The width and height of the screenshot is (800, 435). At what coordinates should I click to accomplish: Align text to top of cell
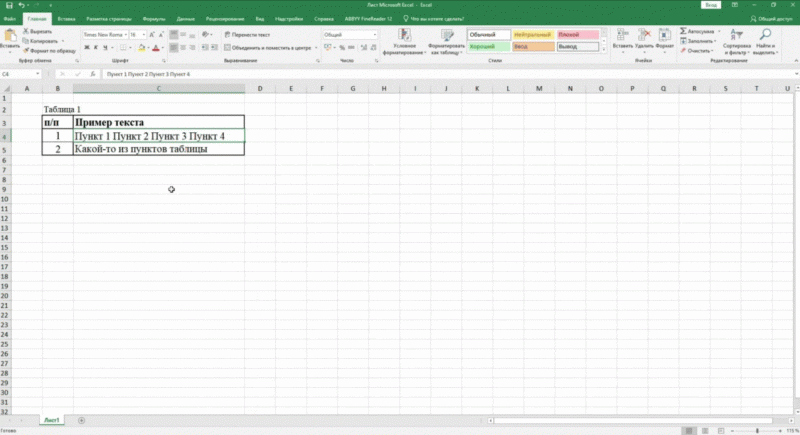(173, 35)
